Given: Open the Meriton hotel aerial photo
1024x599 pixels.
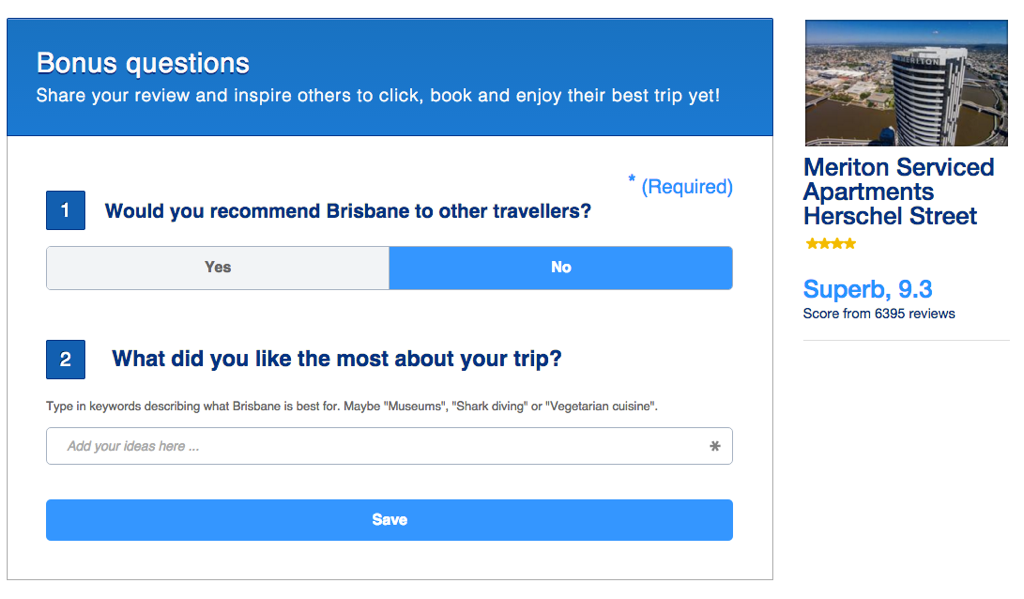Looking at the screenshot, I should coord(906,83).
